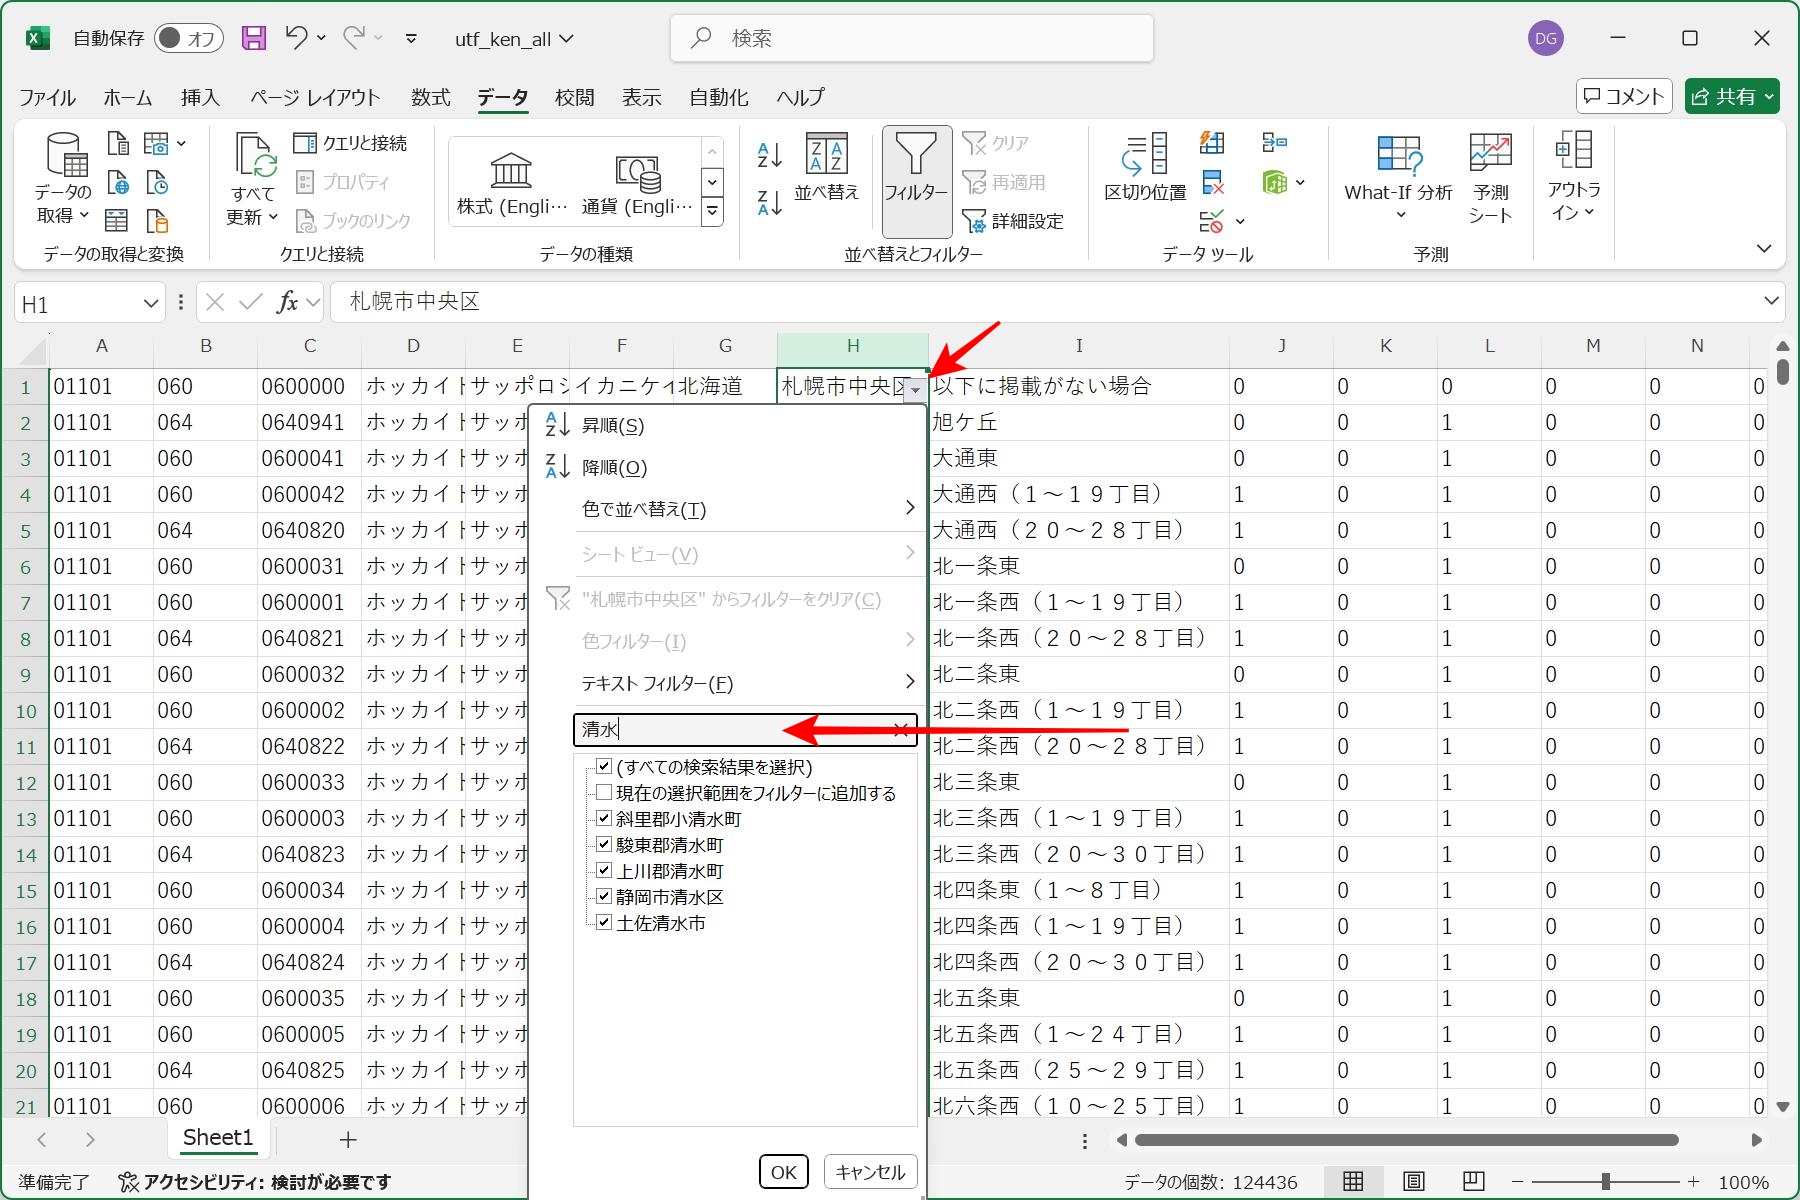Switch to Page Break Preview in status bar
The height and width of the screenshot is (1200, 1800).
click(1473, 1182)
